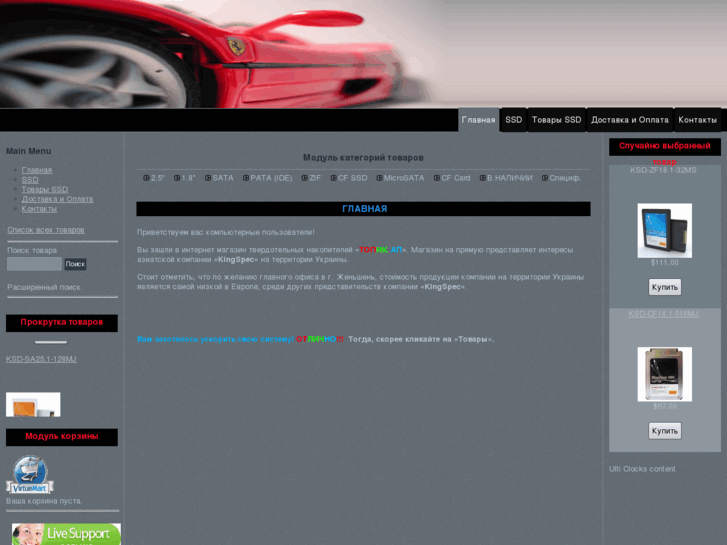Go to the CF SSD category
The height and width of the screenshot is (545, 727).
point(352,178)
